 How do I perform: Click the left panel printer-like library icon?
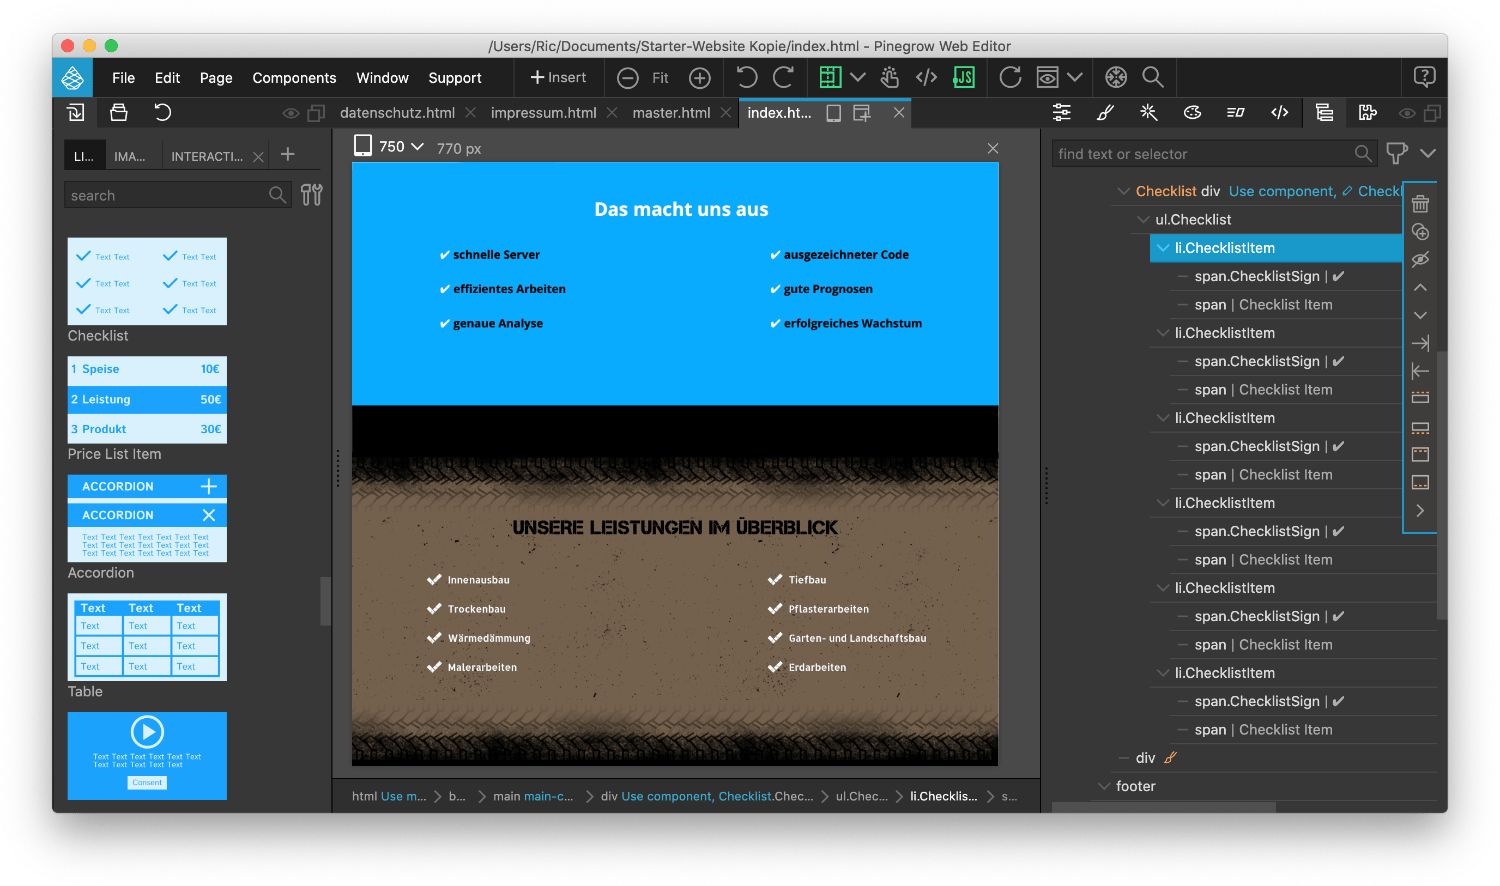click(x=119, y=112)
